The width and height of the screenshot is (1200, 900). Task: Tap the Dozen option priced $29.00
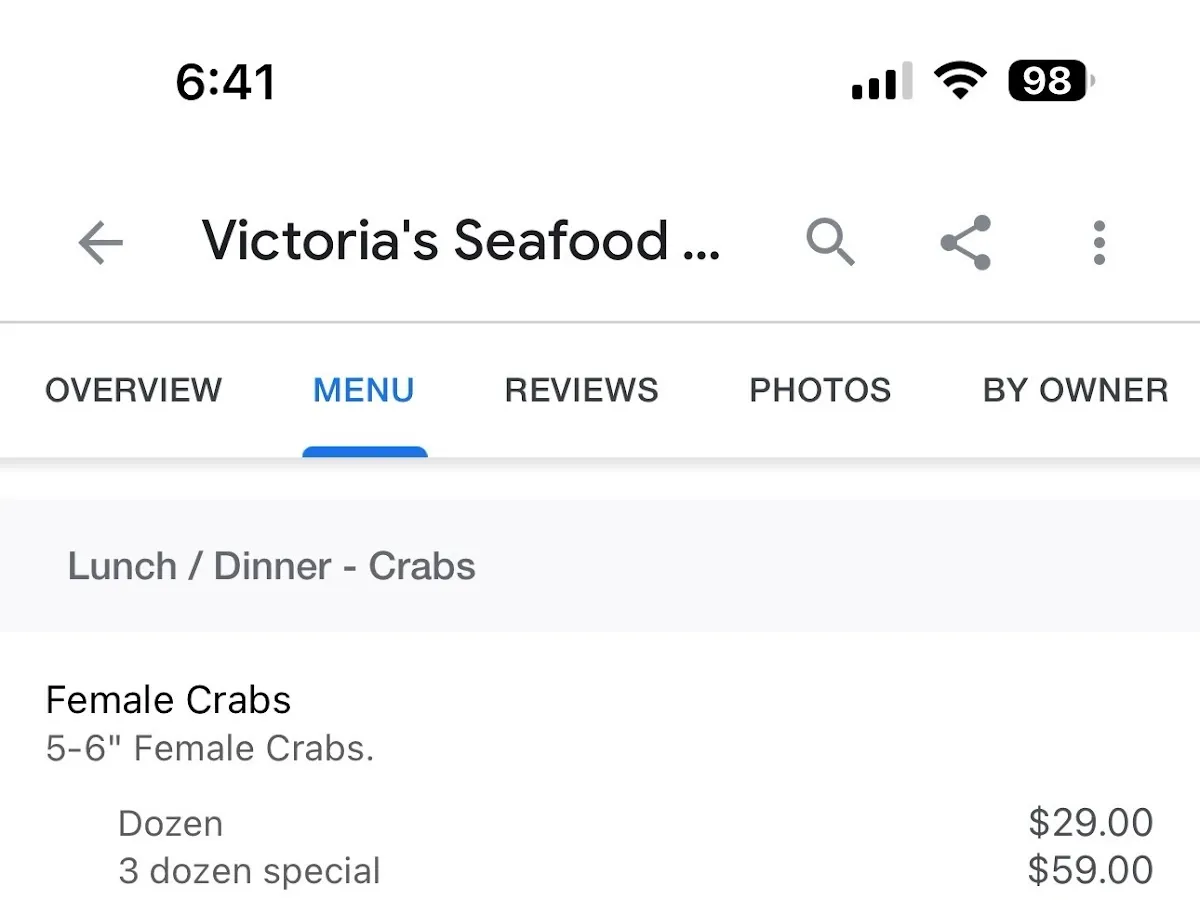point(170,823)
